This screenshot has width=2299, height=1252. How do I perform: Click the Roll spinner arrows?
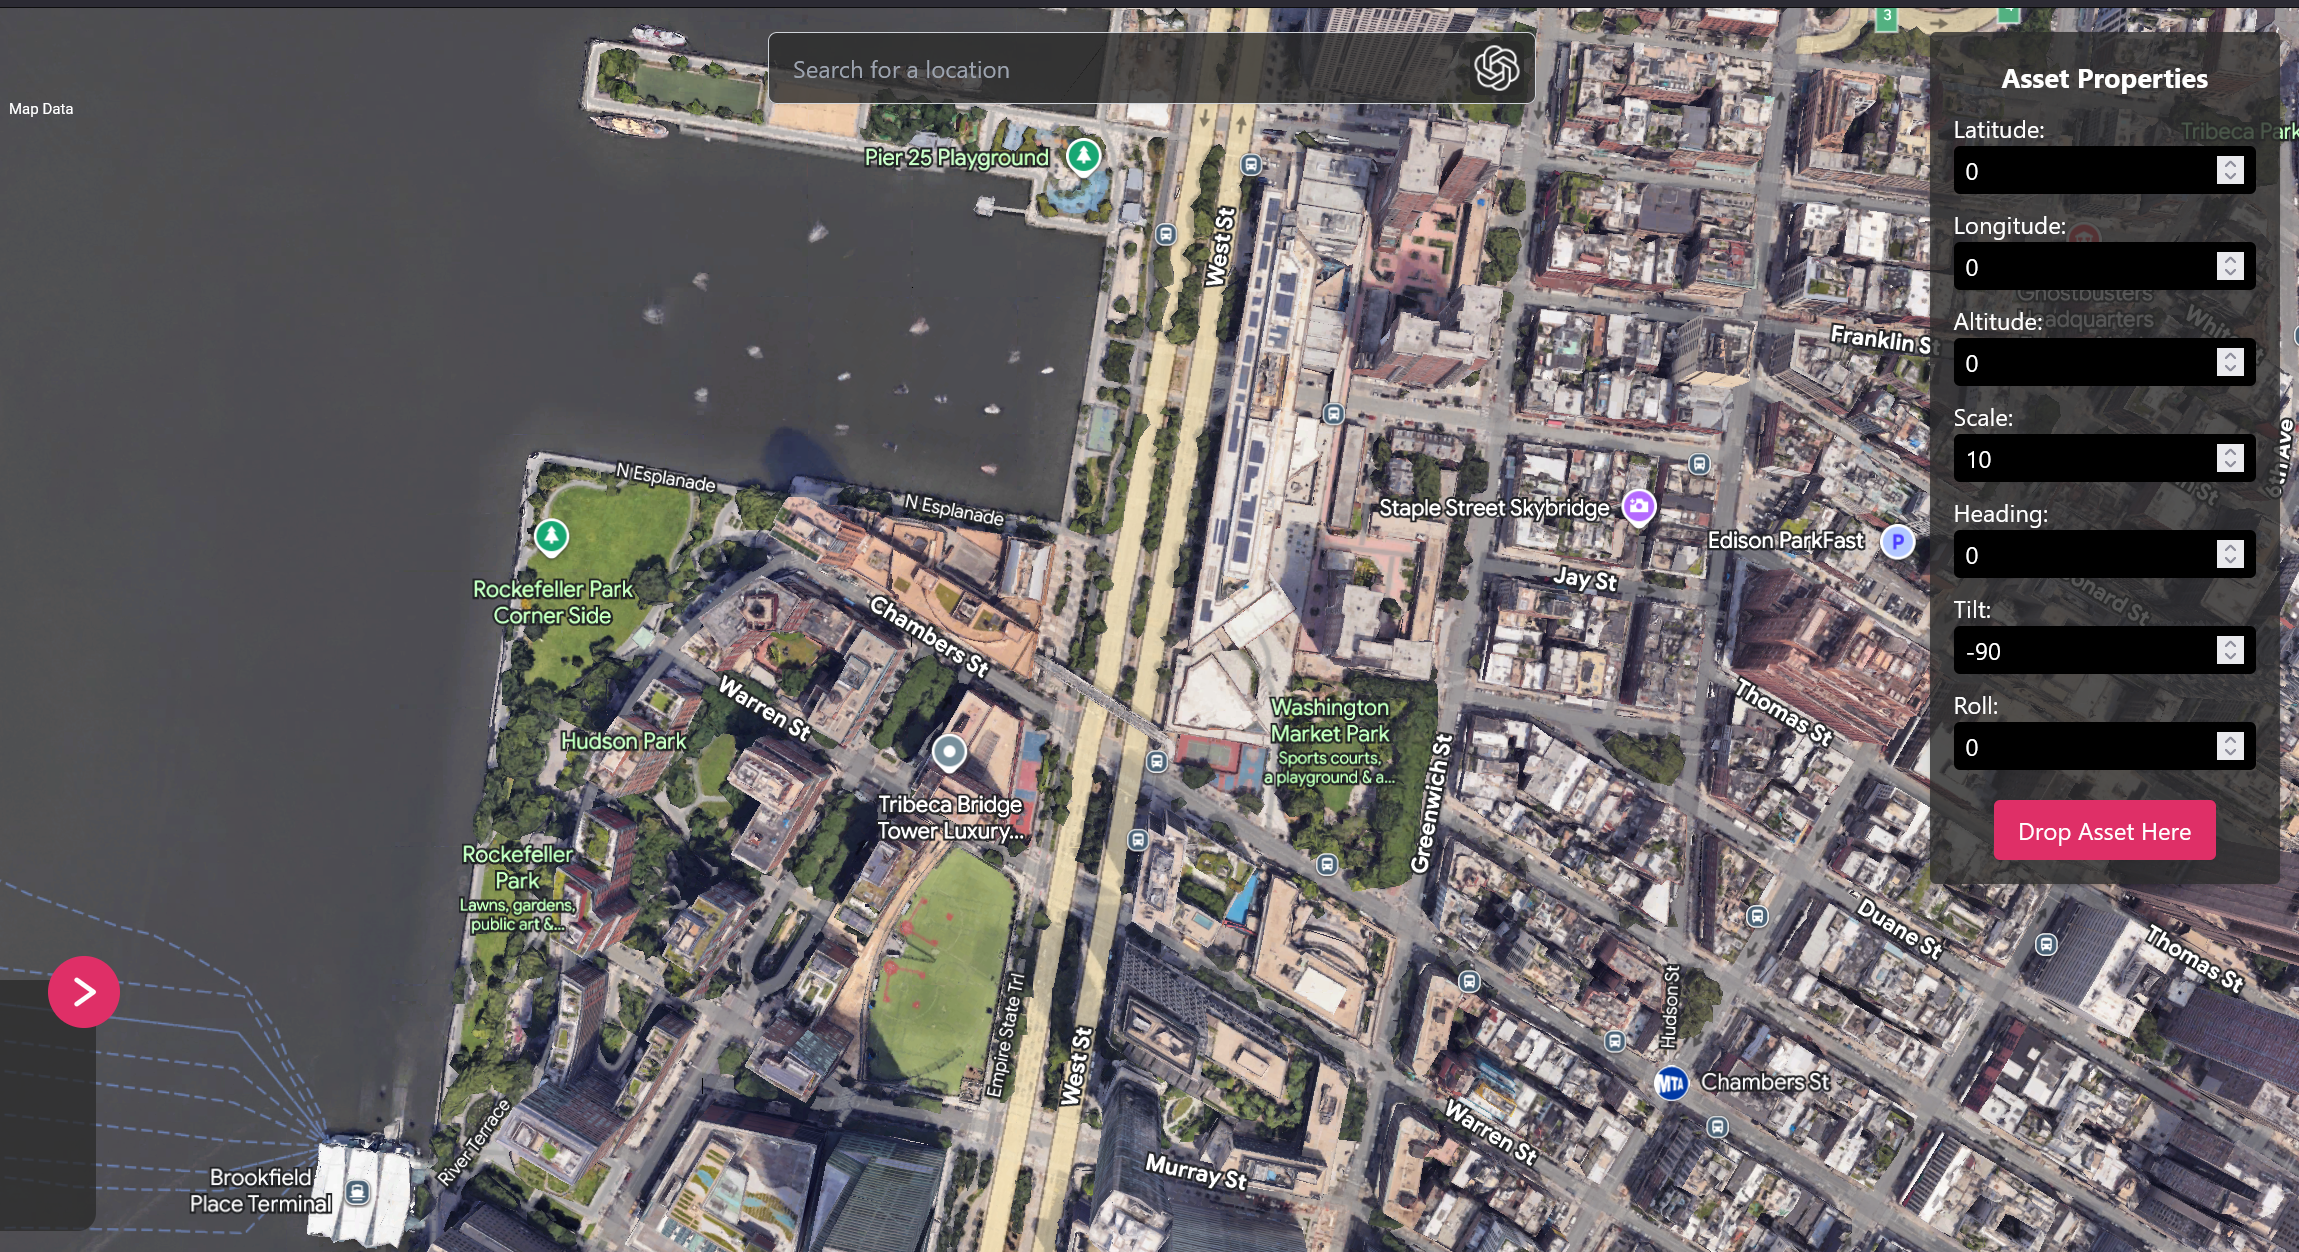coord(2230,747)
